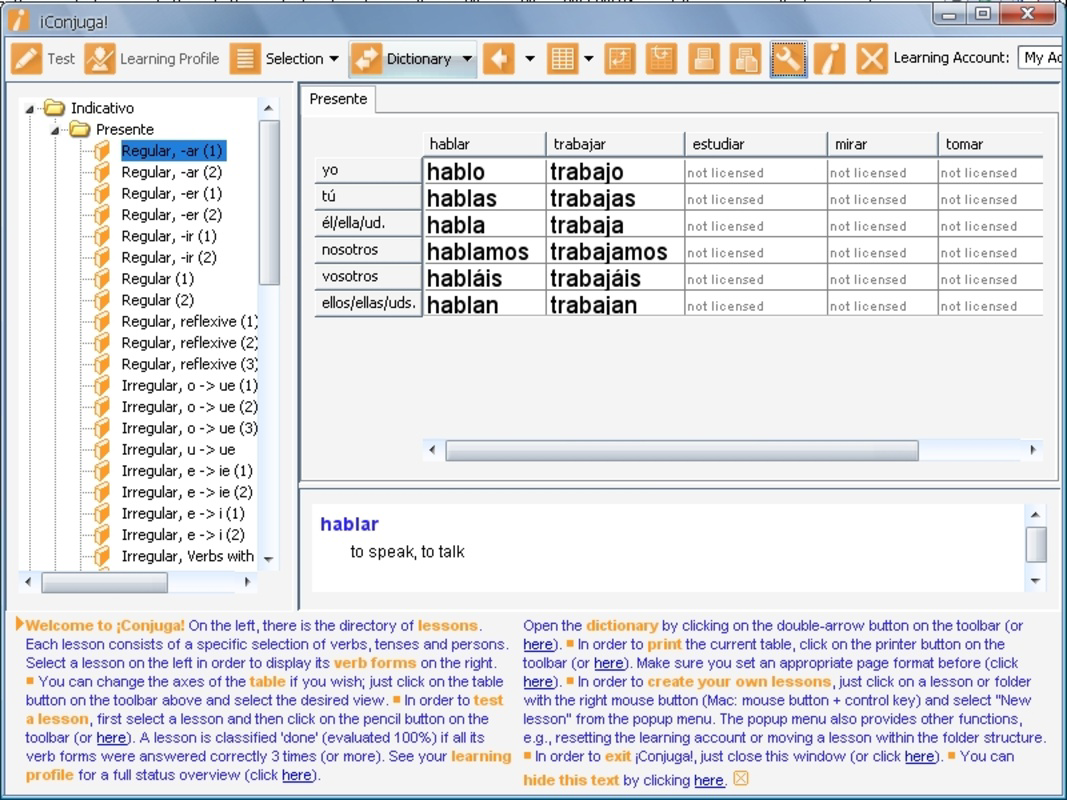The image size is (1067, 800).
Task: Select the Presente tab
Action: tap(338, 99)
